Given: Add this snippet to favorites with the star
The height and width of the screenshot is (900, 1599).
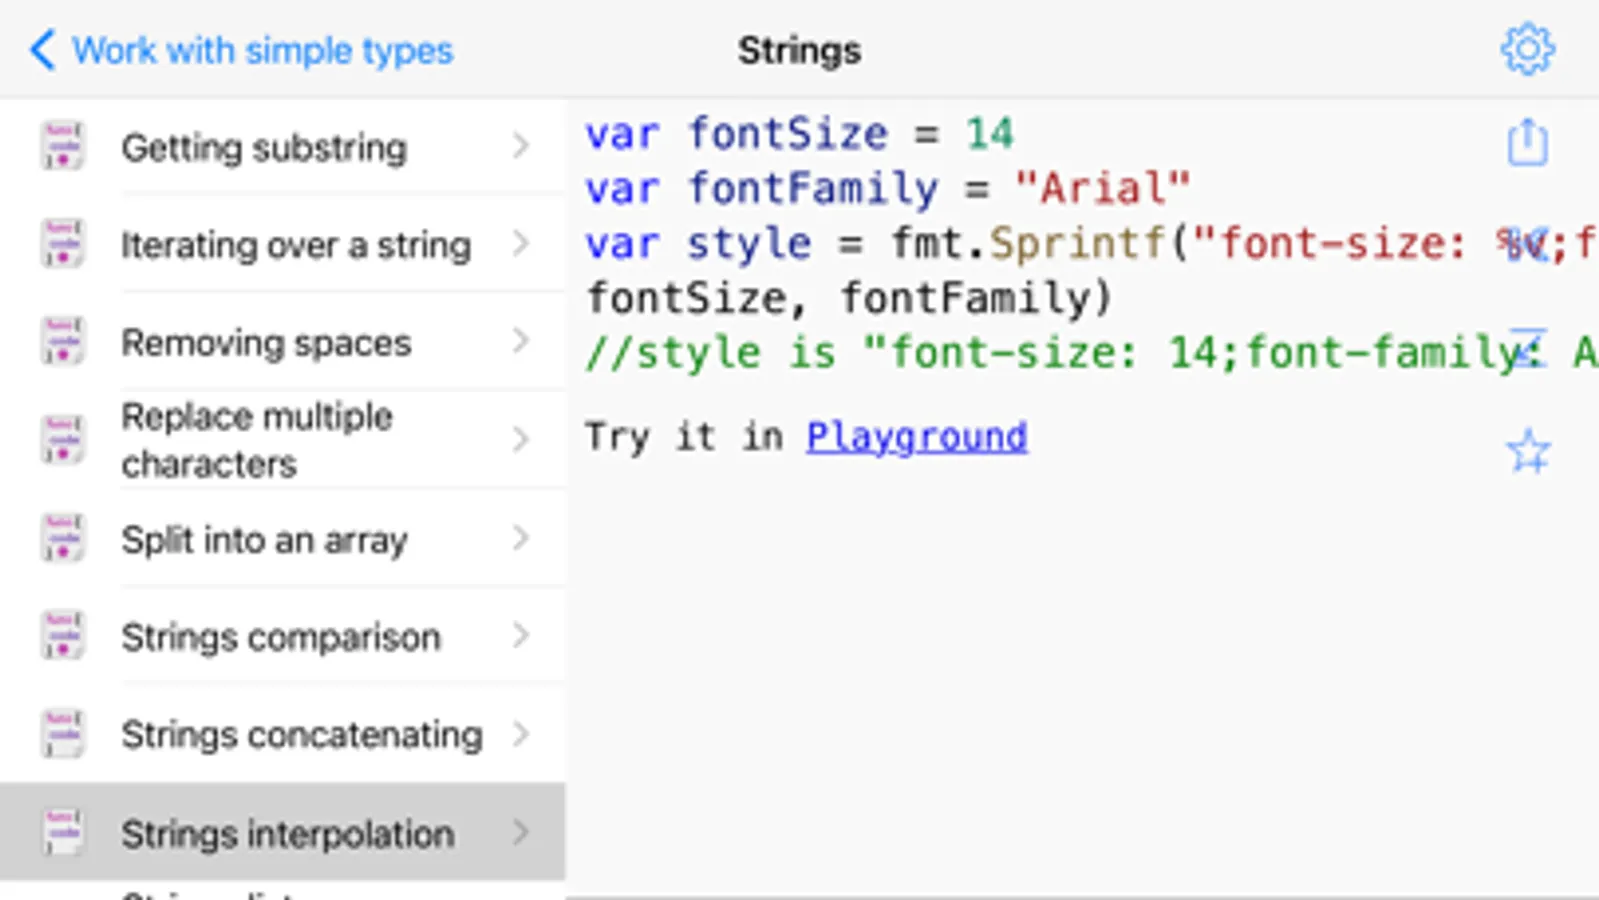Looking at the screenshot, I should [x=1528, y=451].
